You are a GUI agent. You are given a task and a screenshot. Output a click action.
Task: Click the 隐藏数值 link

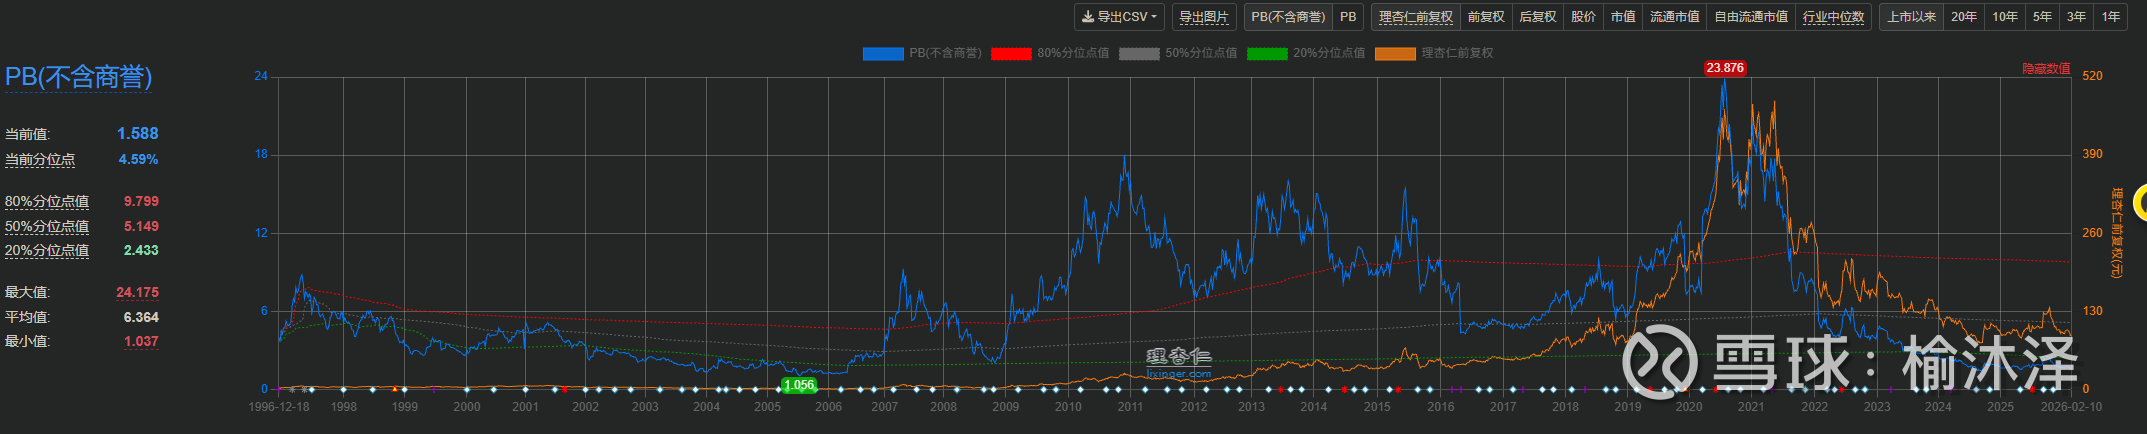pos(2046,69)
